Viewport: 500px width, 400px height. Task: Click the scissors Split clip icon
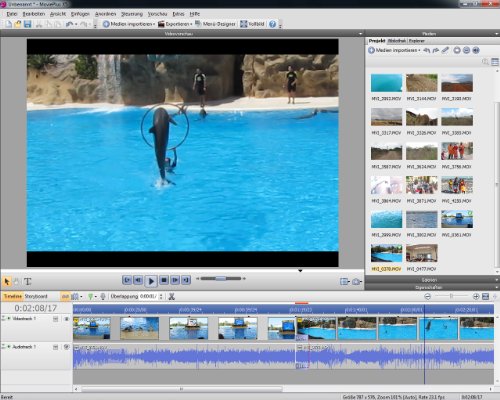172,296
